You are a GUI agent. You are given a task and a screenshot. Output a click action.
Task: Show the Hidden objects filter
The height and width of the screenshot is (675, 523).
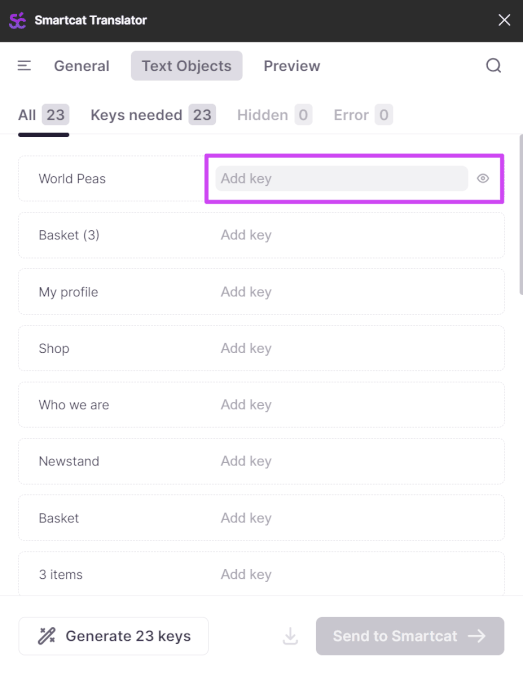pos(274,115)
